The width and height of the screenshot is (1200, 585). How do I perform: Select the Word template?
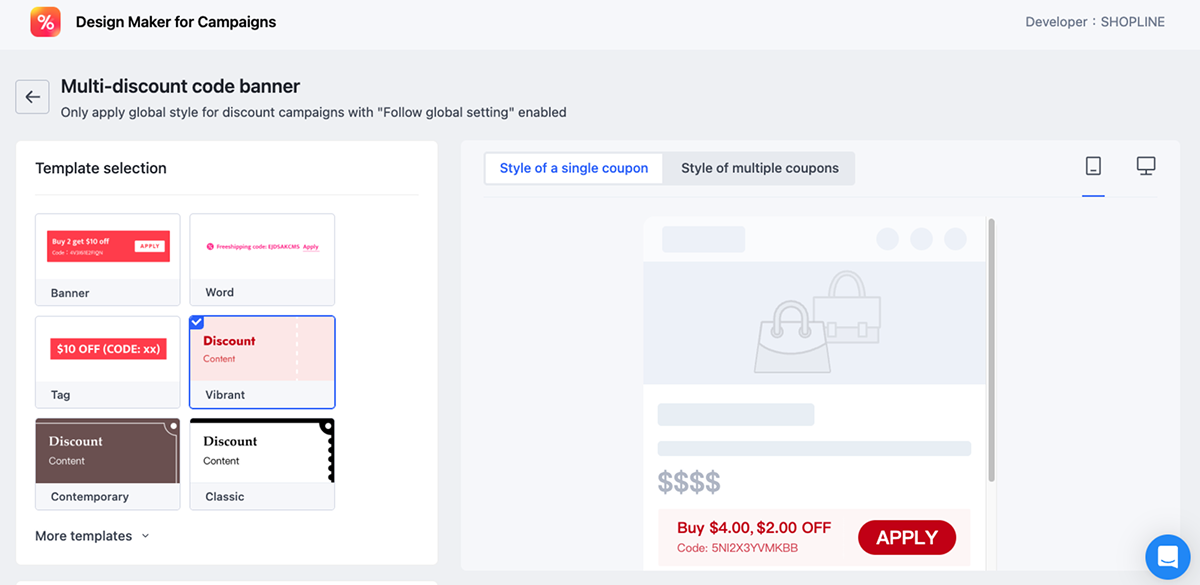pyautogui.click(x=262, y=259)
